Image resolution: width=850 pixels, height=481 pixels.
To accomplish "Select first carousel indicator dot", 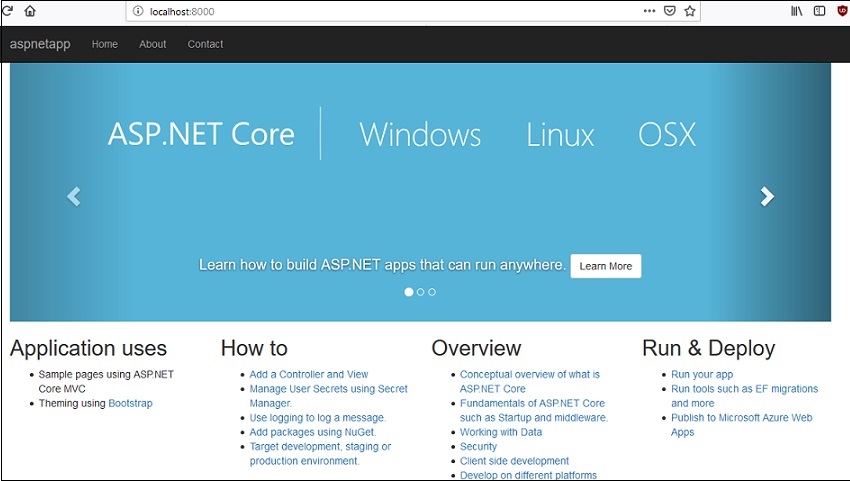I will tap(409, 292).
